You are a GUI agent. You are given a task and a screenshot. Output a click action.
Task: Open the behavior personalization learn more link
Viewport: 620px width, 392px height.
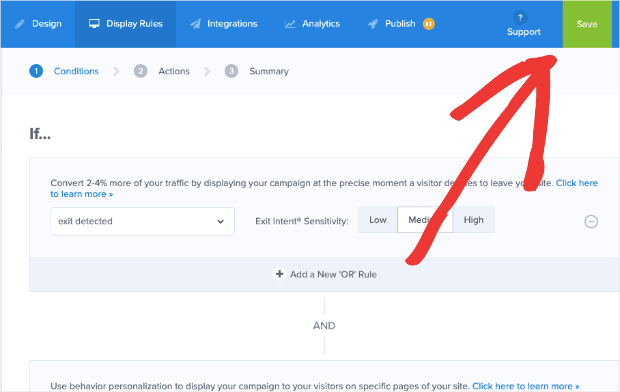click(x=525, y=386)
